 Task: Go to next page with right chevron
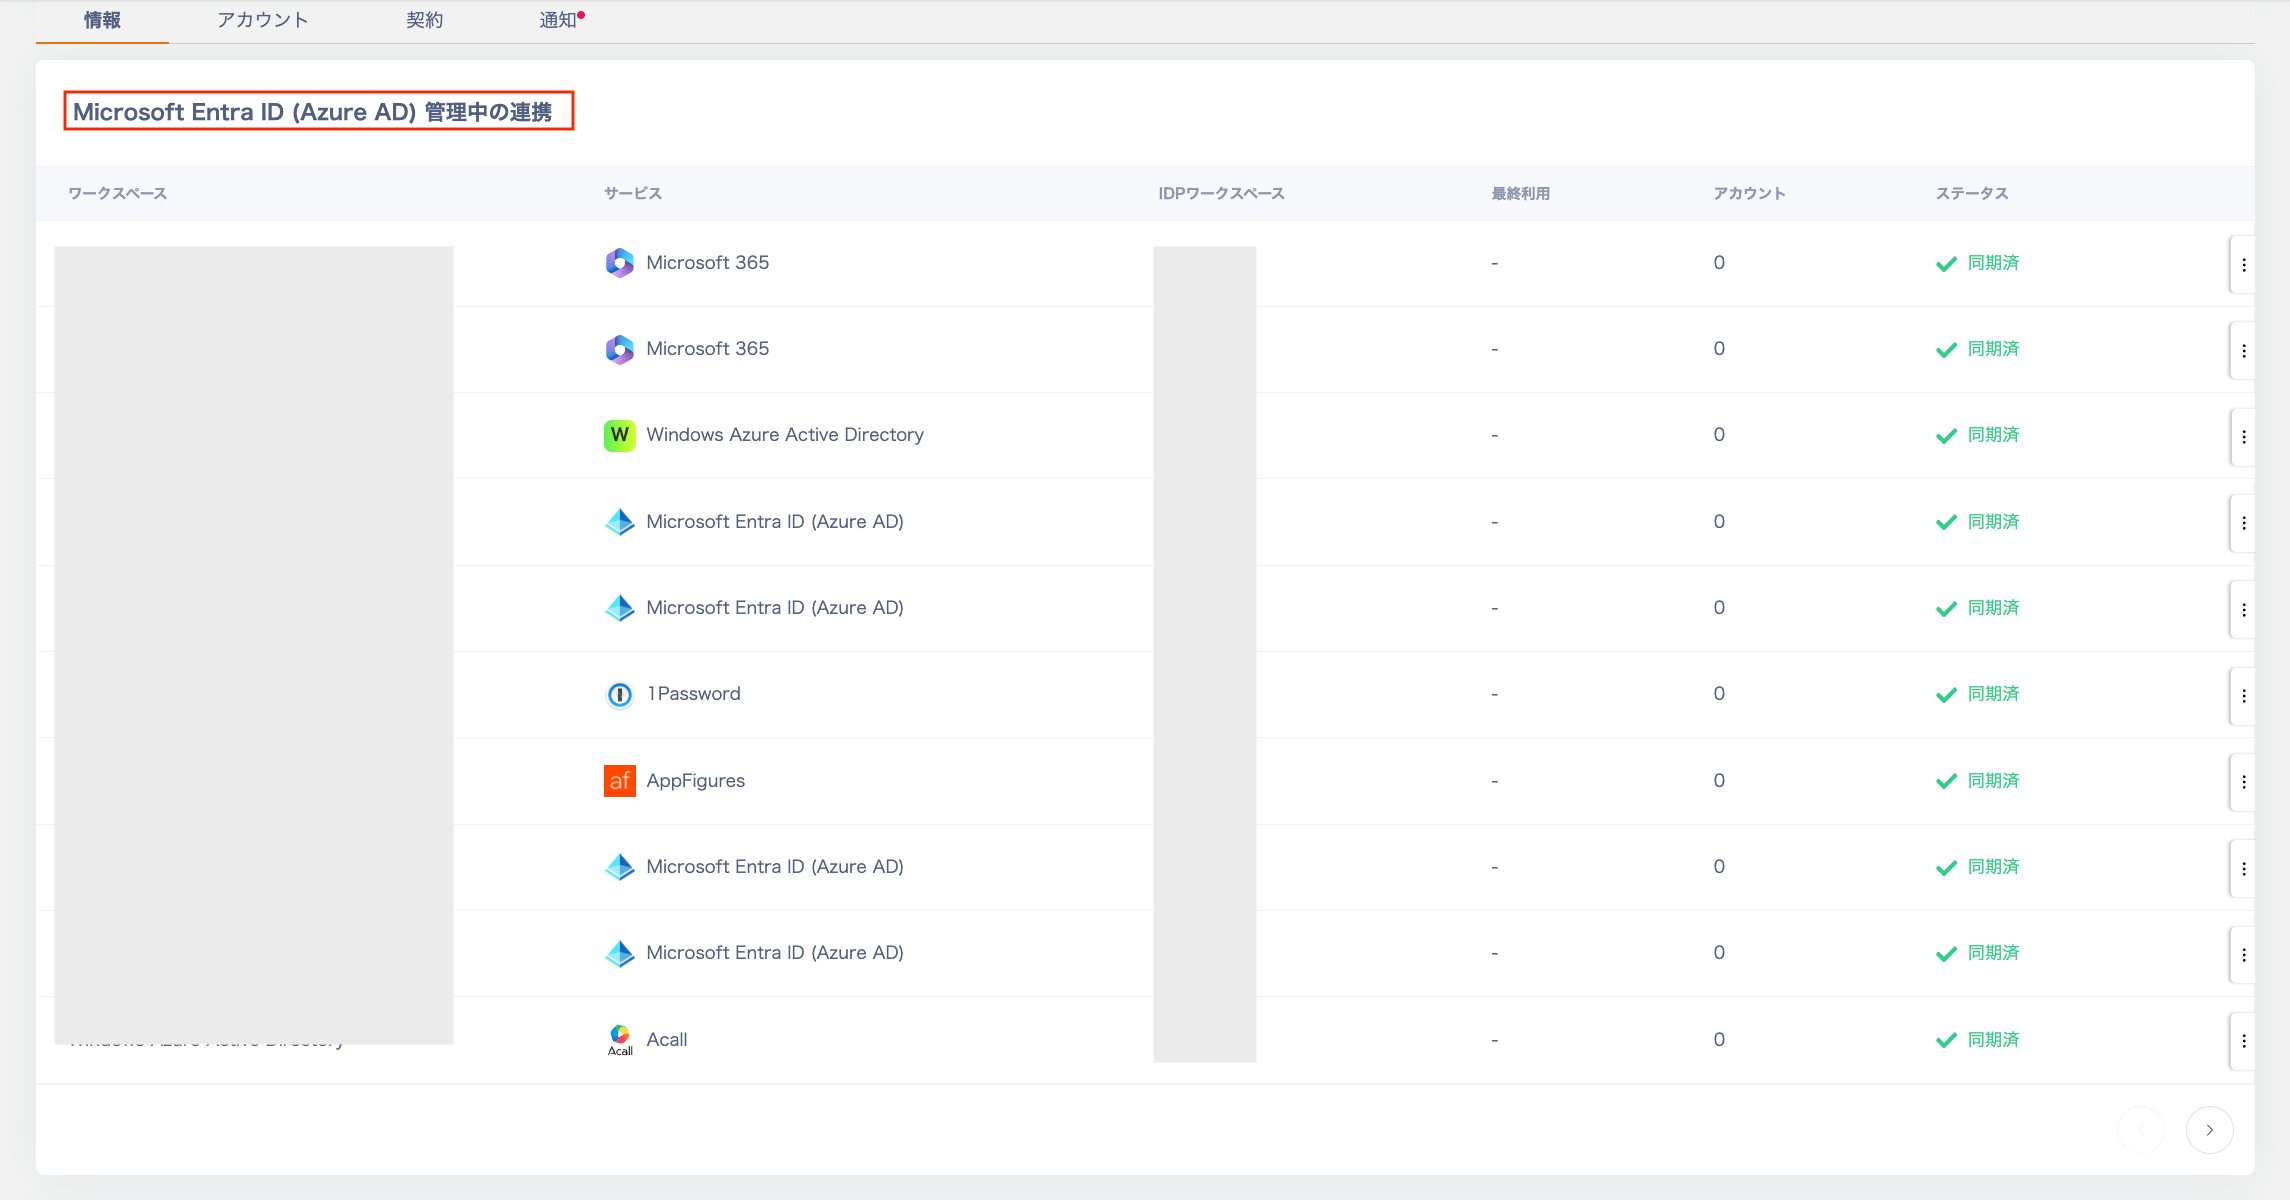2210,1130
